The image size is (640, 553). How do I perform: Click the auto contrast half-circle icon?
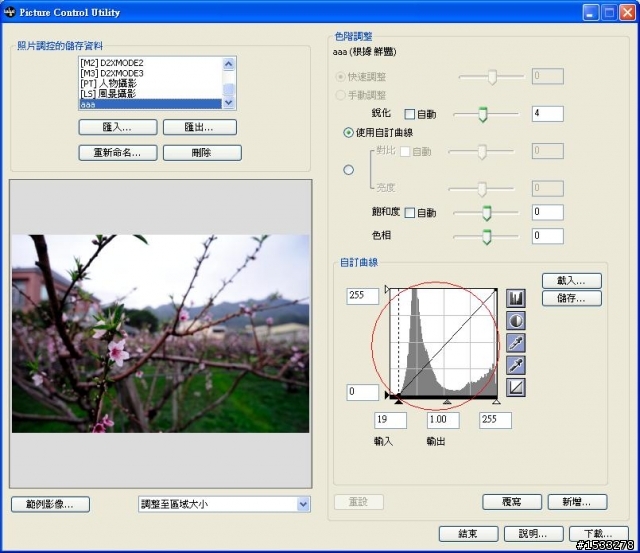tap(516, 321)
